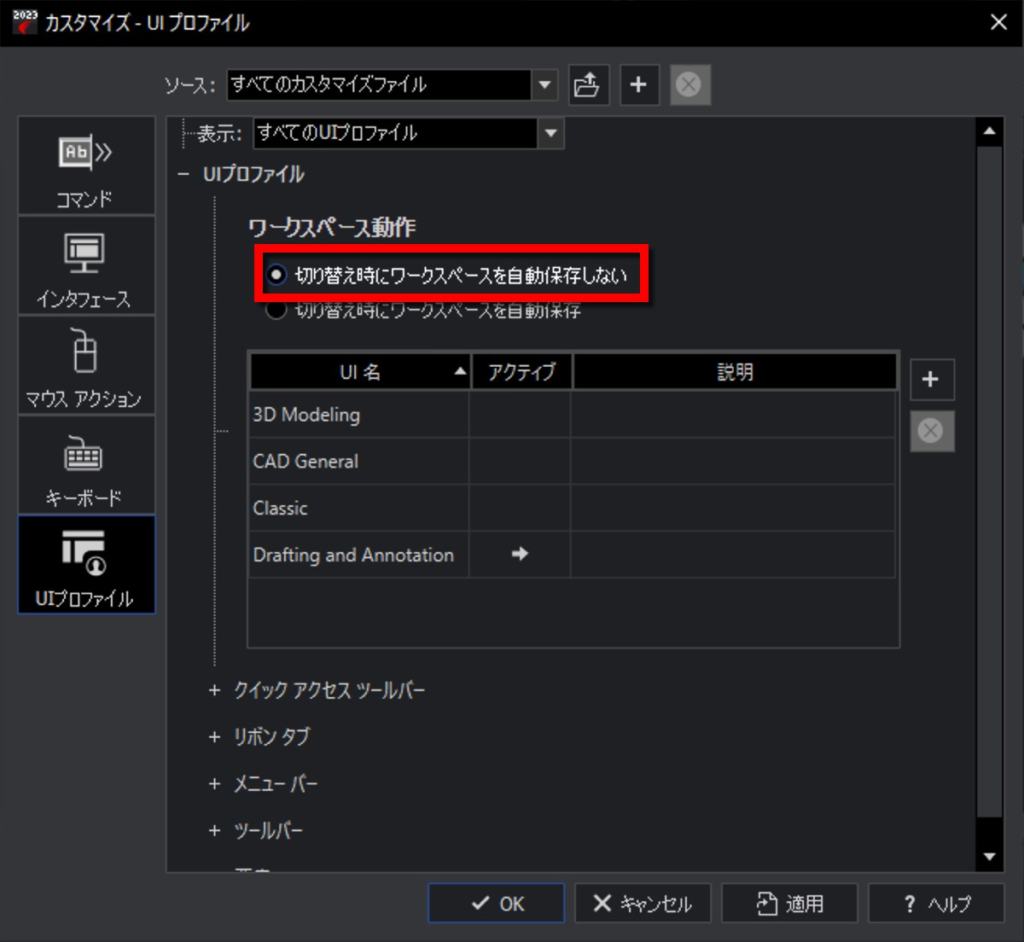Click the OK button

coord(496,903)
